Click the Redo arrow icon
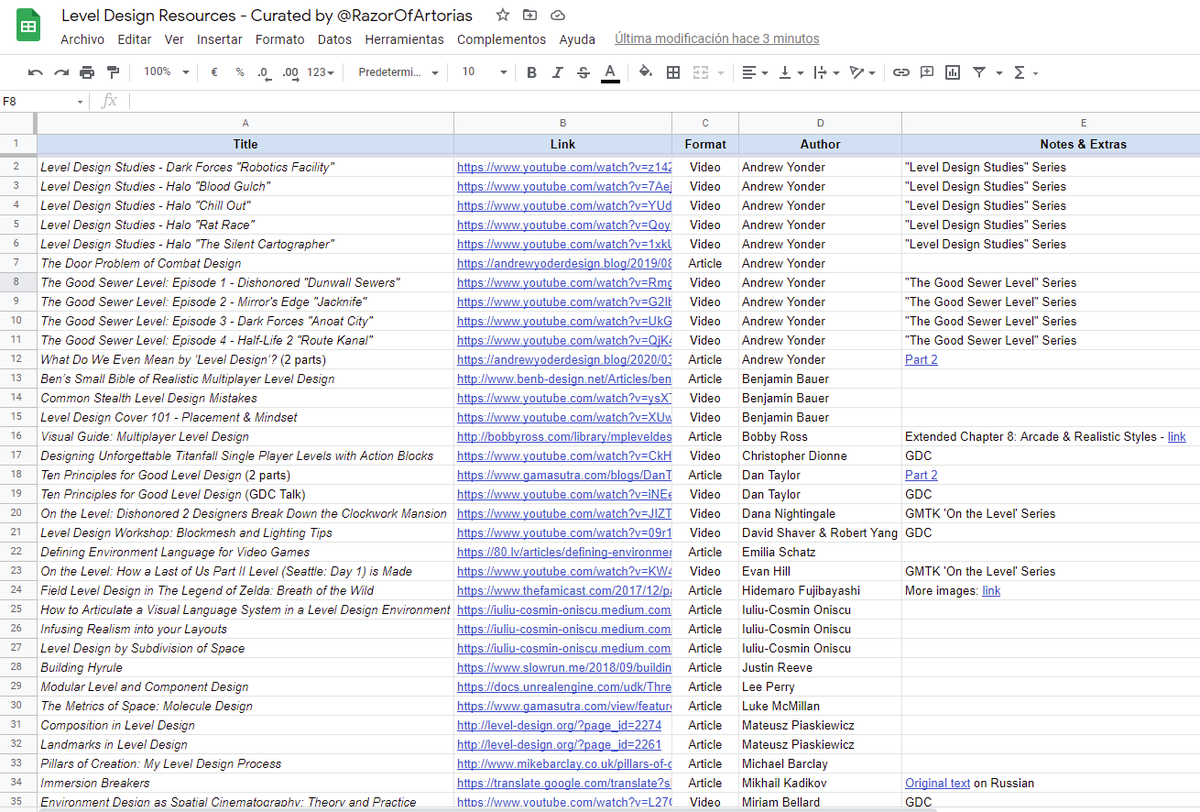The height and width of the screenshot is (812, 1200). point(62,72)
